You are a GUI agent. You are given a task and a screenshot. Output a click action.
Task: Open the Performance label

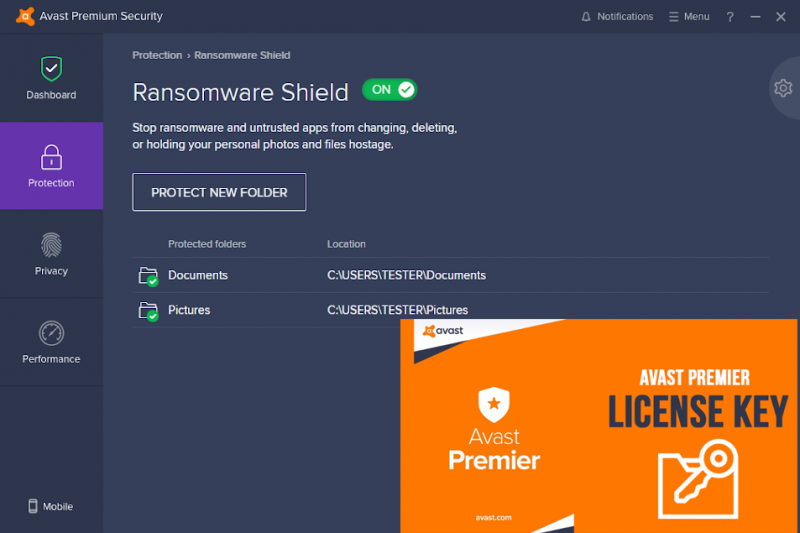(x=51, y=359)
